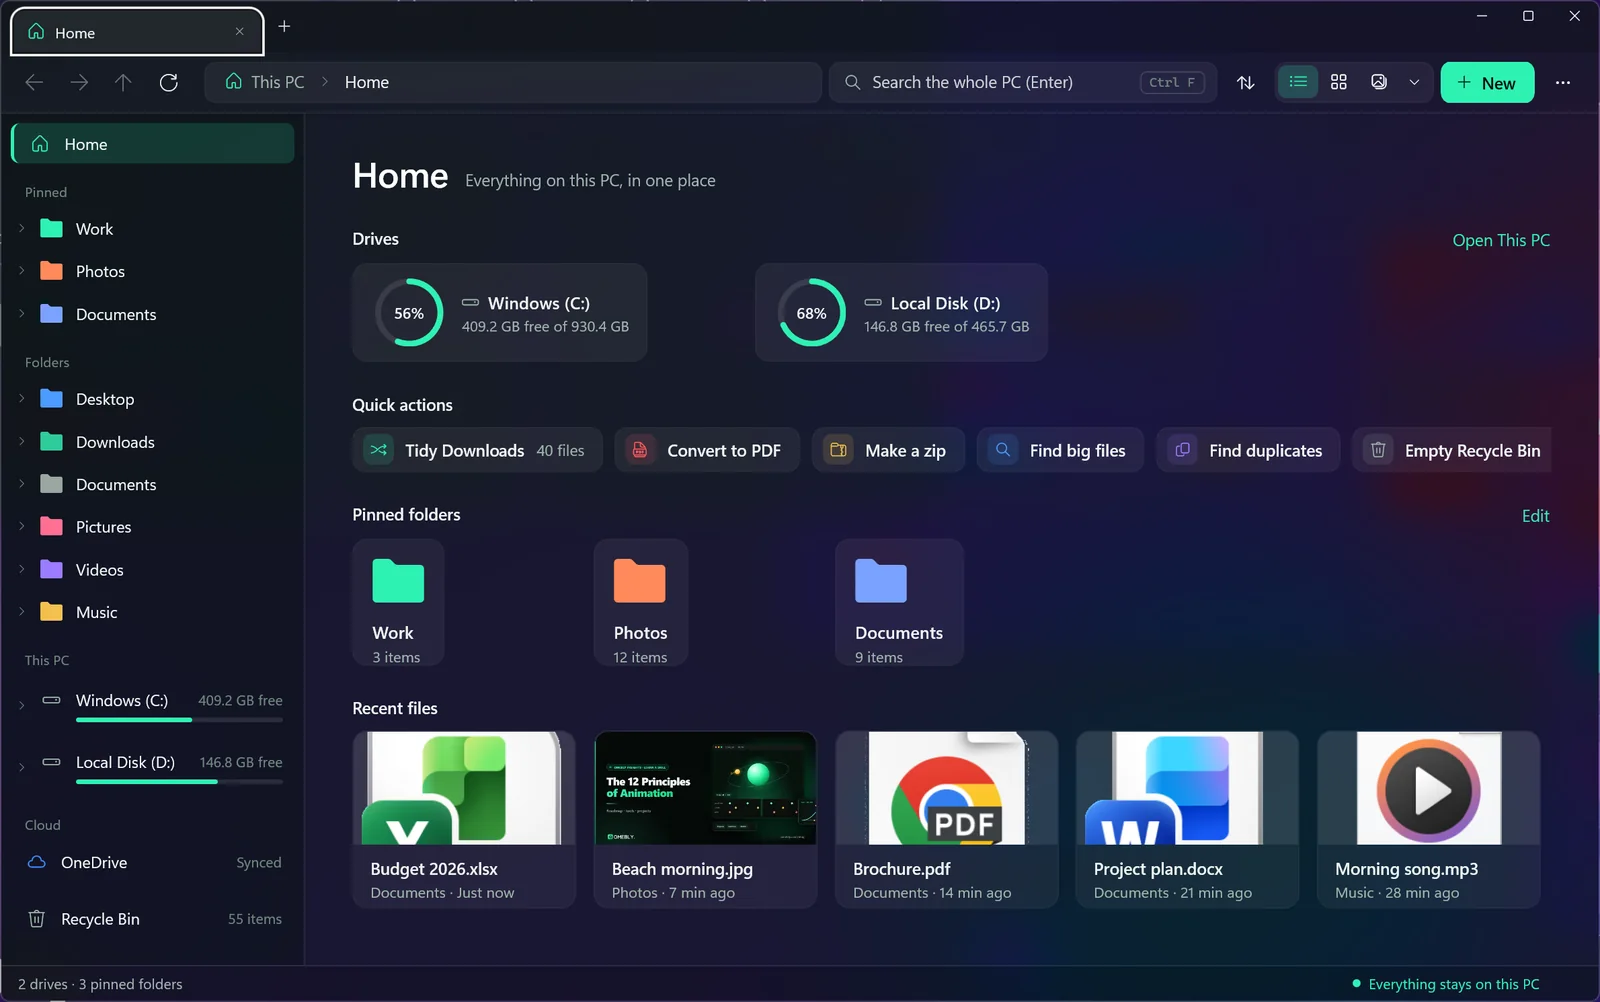
Task: Open the Windows (C:) 56% drive card
Action: (499, 312)
